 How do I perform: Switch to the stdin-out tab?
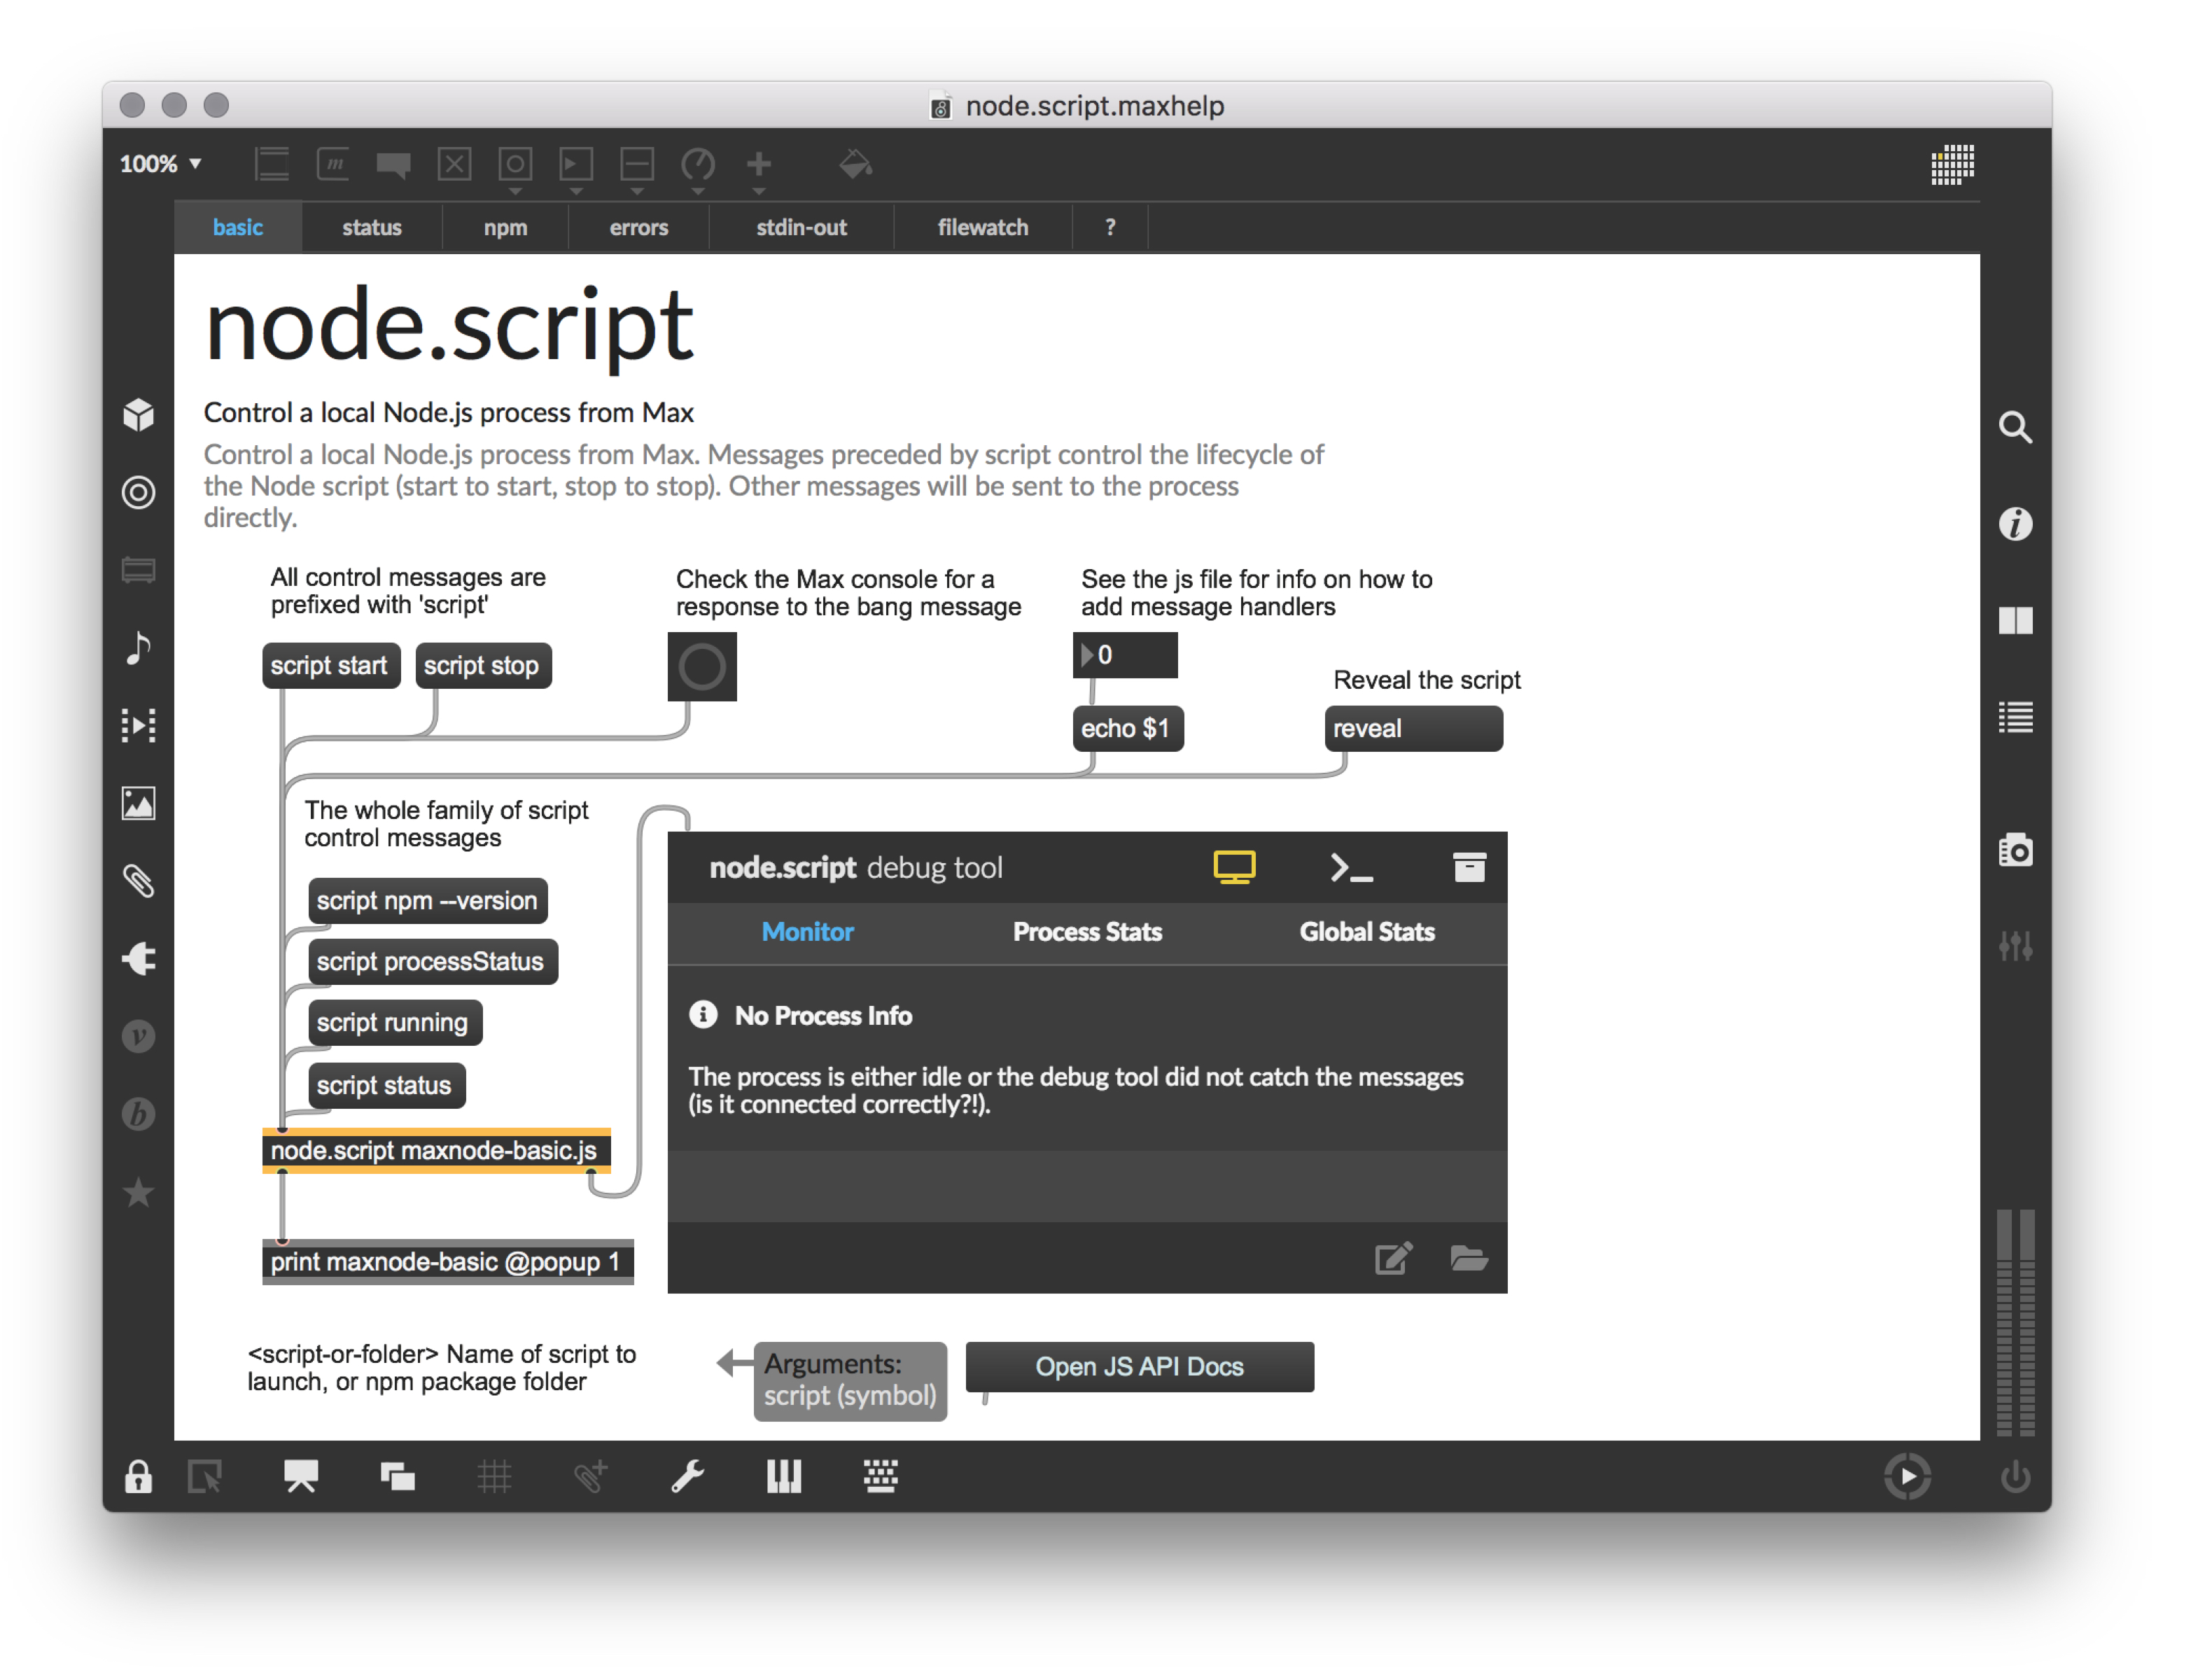tap(801, 227)
